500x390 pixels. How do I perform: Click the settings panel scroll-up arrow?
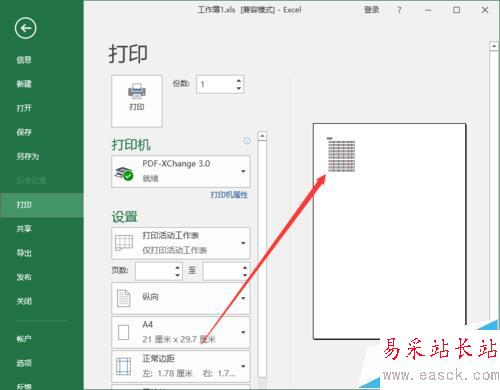click(x=262, y=136)
